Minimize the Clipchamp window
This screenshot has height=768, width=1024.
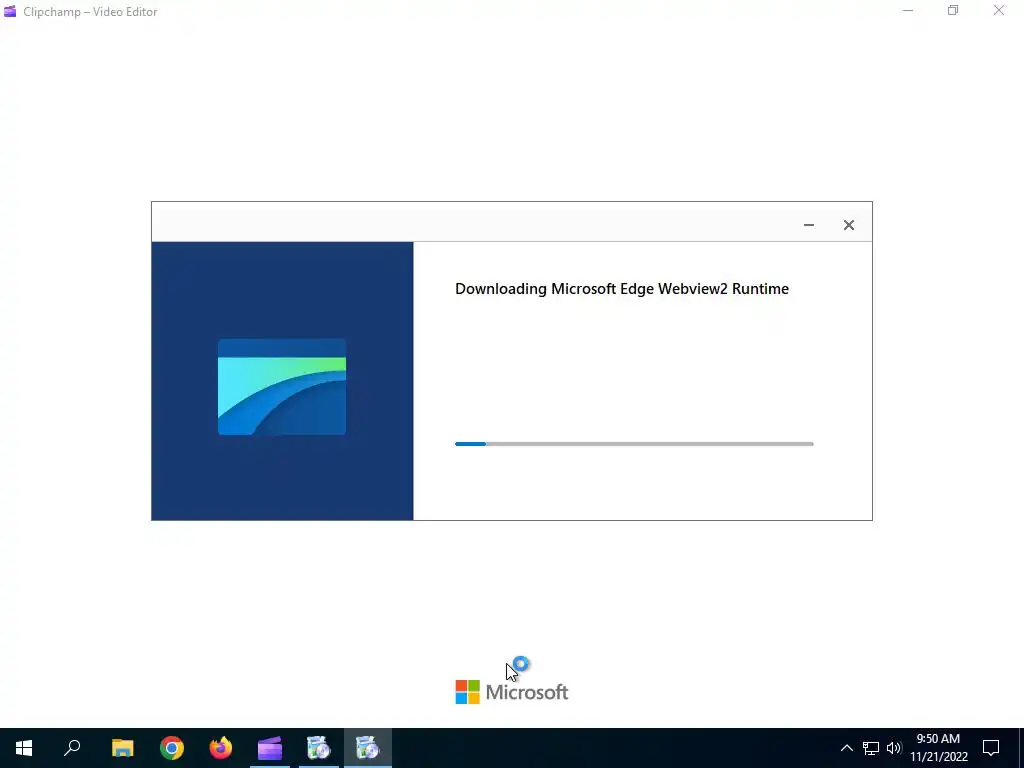pyautogui.click(x=908, y=10)
